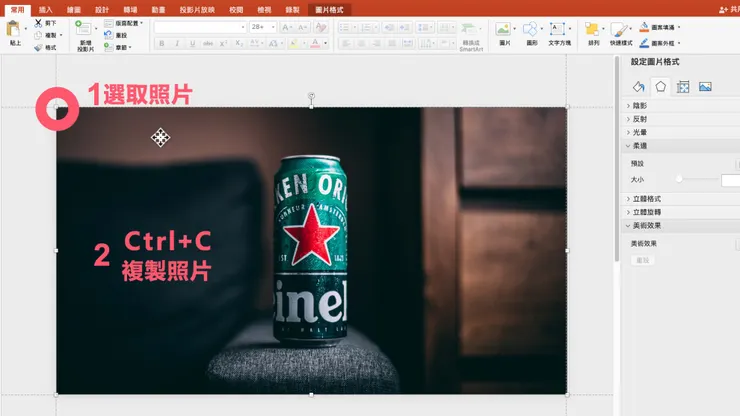Click decrease font size icon
Screen dimensions: 740x416
(x=303, y=27)
